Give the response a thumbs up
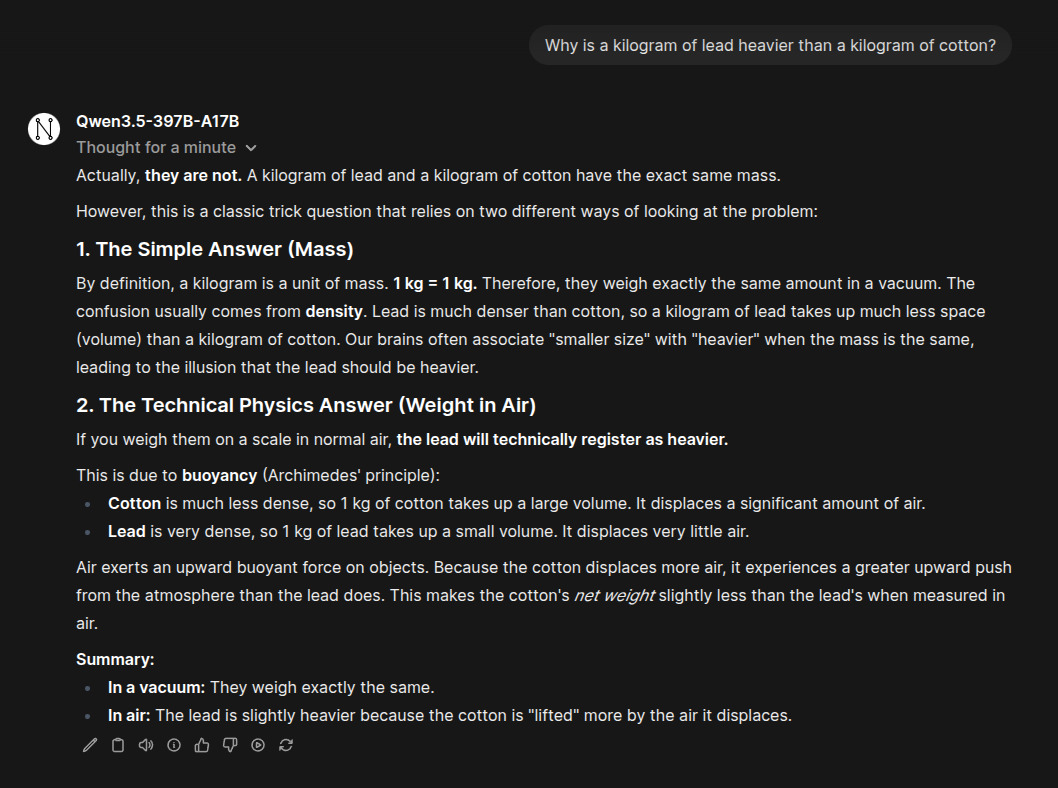Viewport: 1058px width, 788px height. pyautogui.click(x=202, y=745)
